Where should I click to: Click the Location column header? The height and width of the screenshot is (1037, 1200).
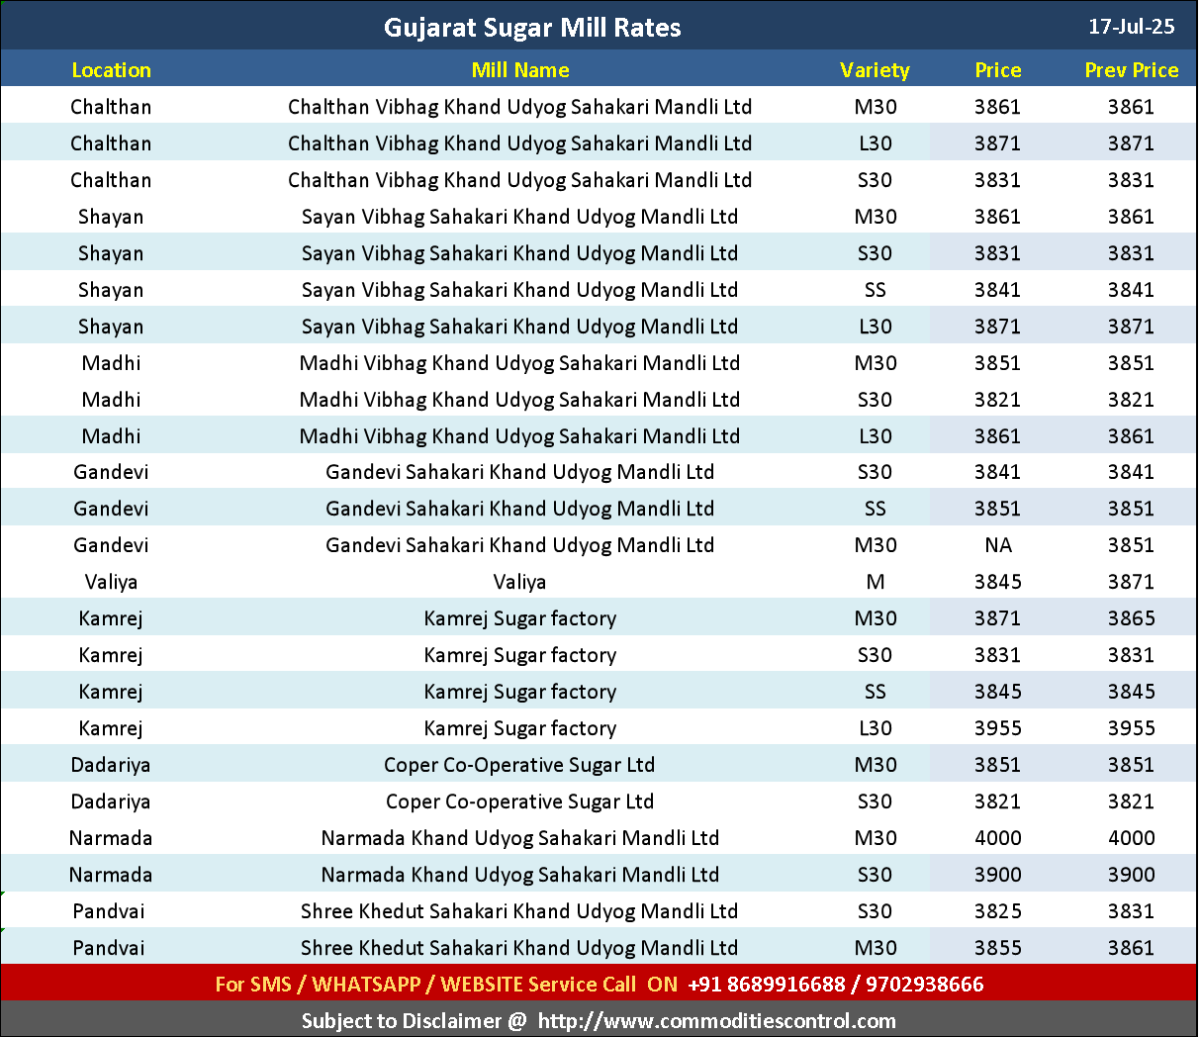click(x=111, y=70)
